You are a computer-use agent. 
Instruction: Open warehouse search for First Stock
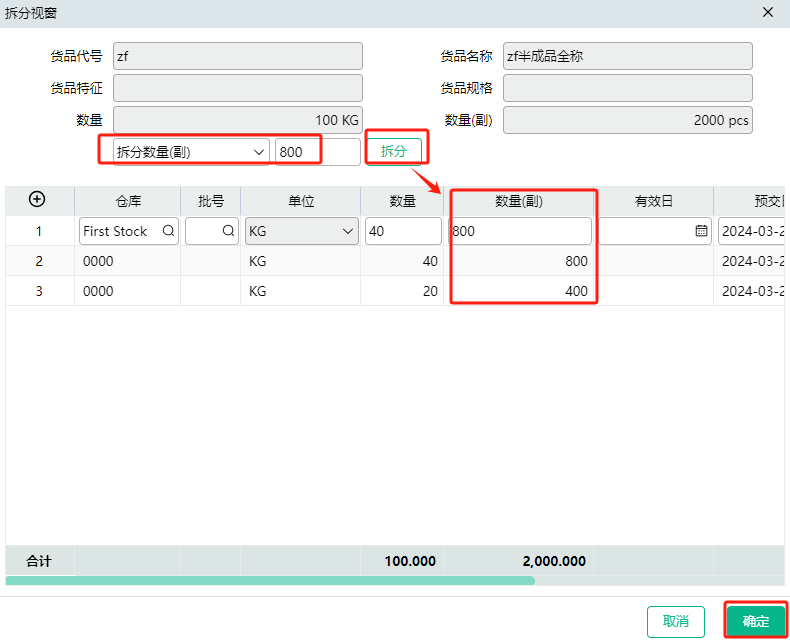[168, 231]
